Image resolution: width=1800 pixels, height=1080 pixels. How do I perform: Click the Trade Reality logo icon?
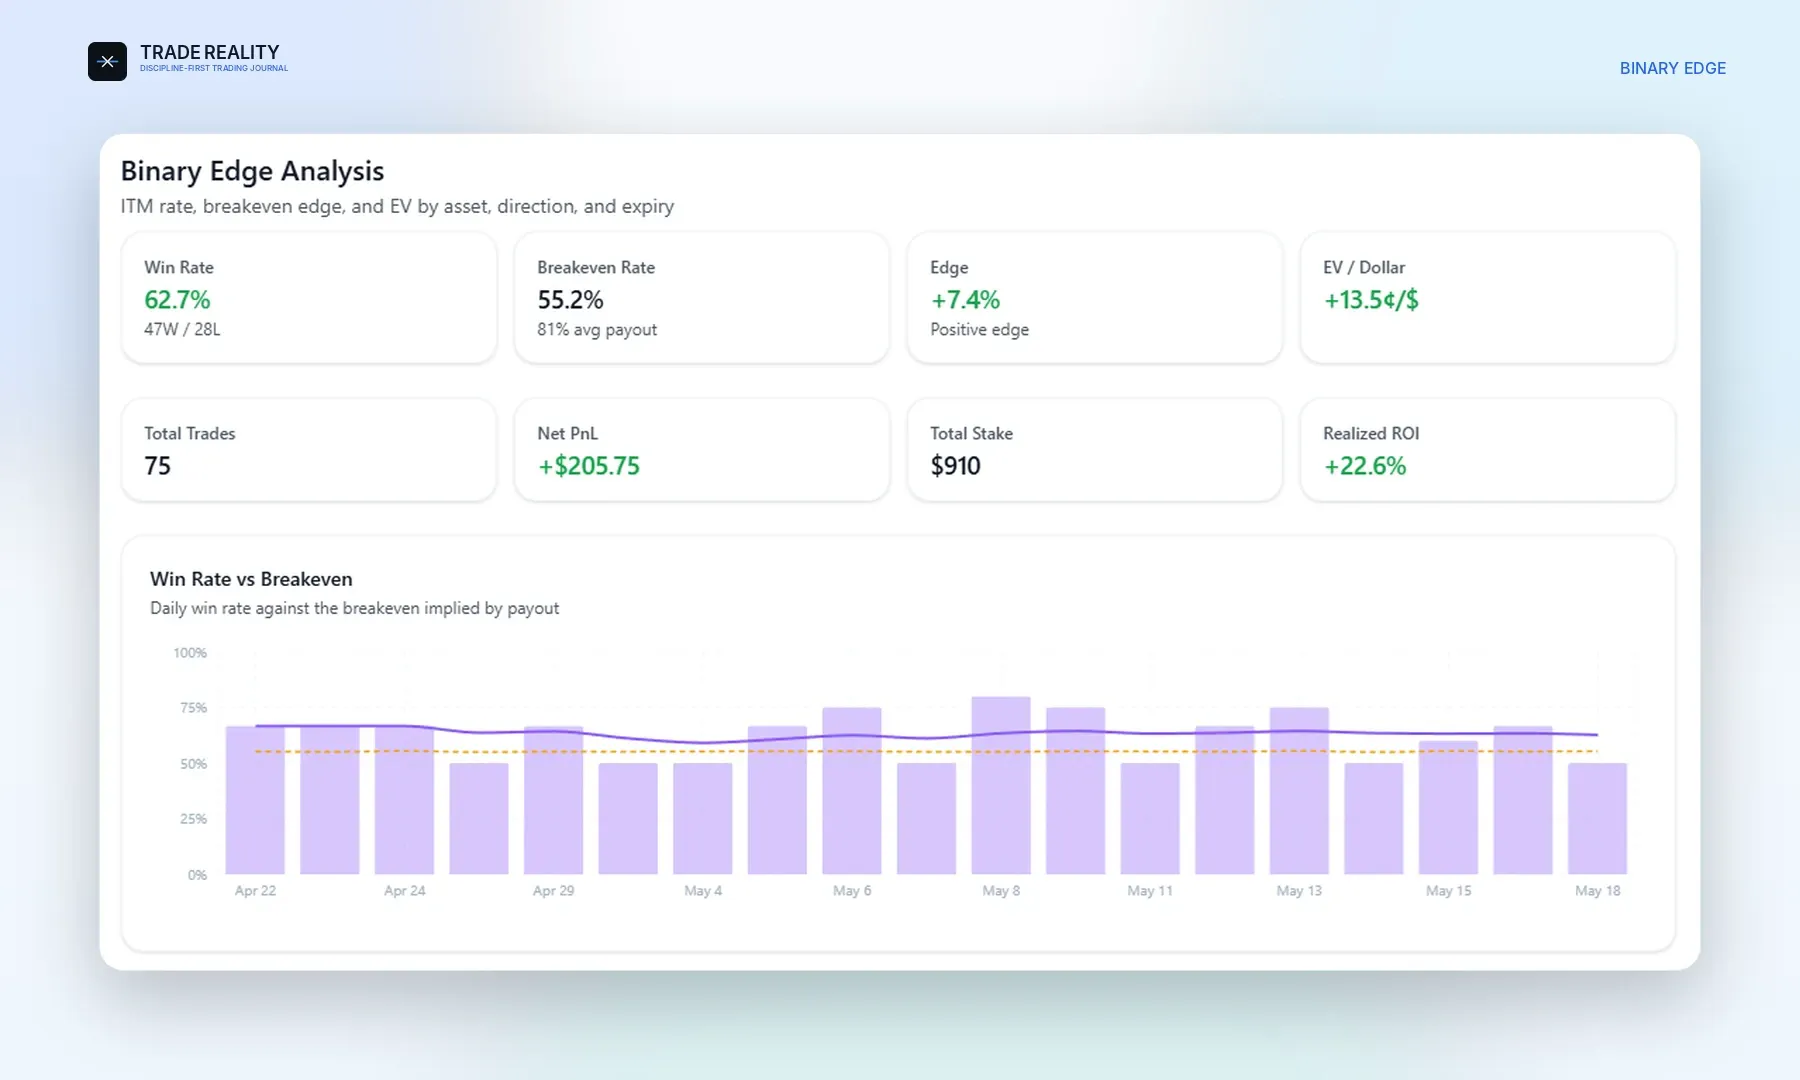point(107,61)
